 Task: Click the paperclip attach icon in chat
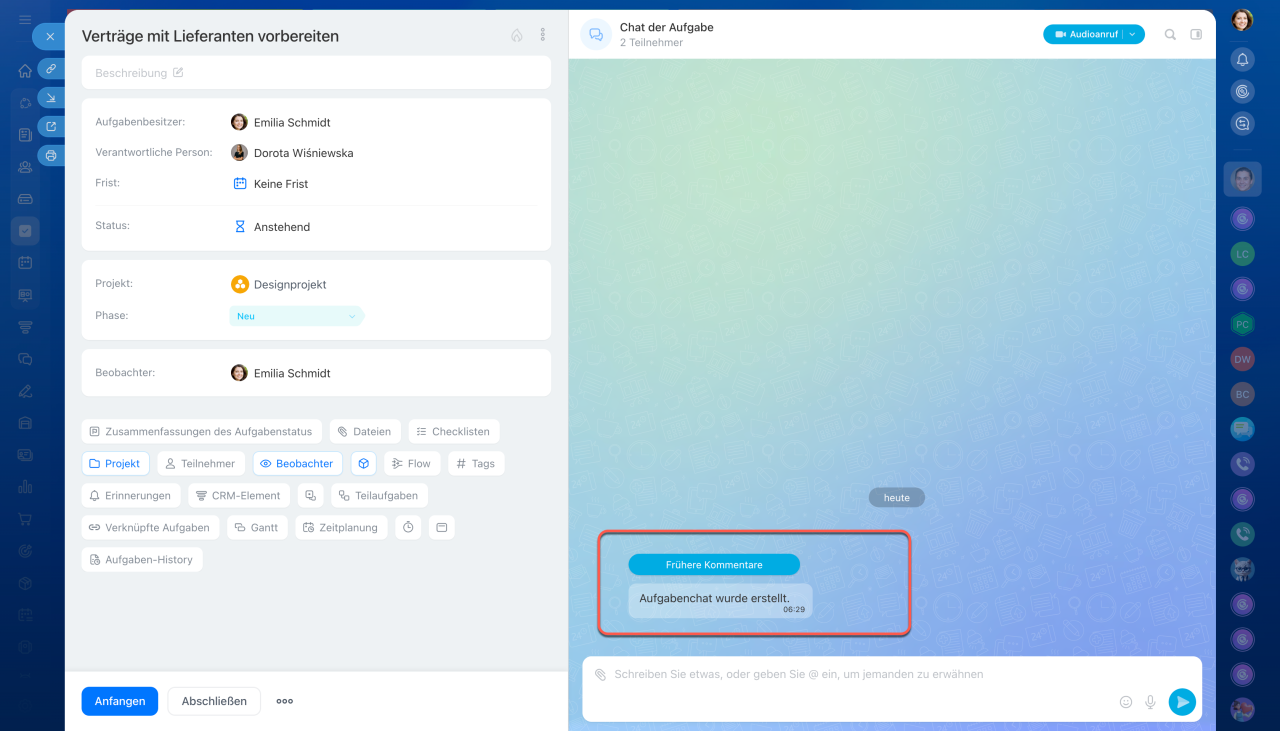(x=600, y=675)
